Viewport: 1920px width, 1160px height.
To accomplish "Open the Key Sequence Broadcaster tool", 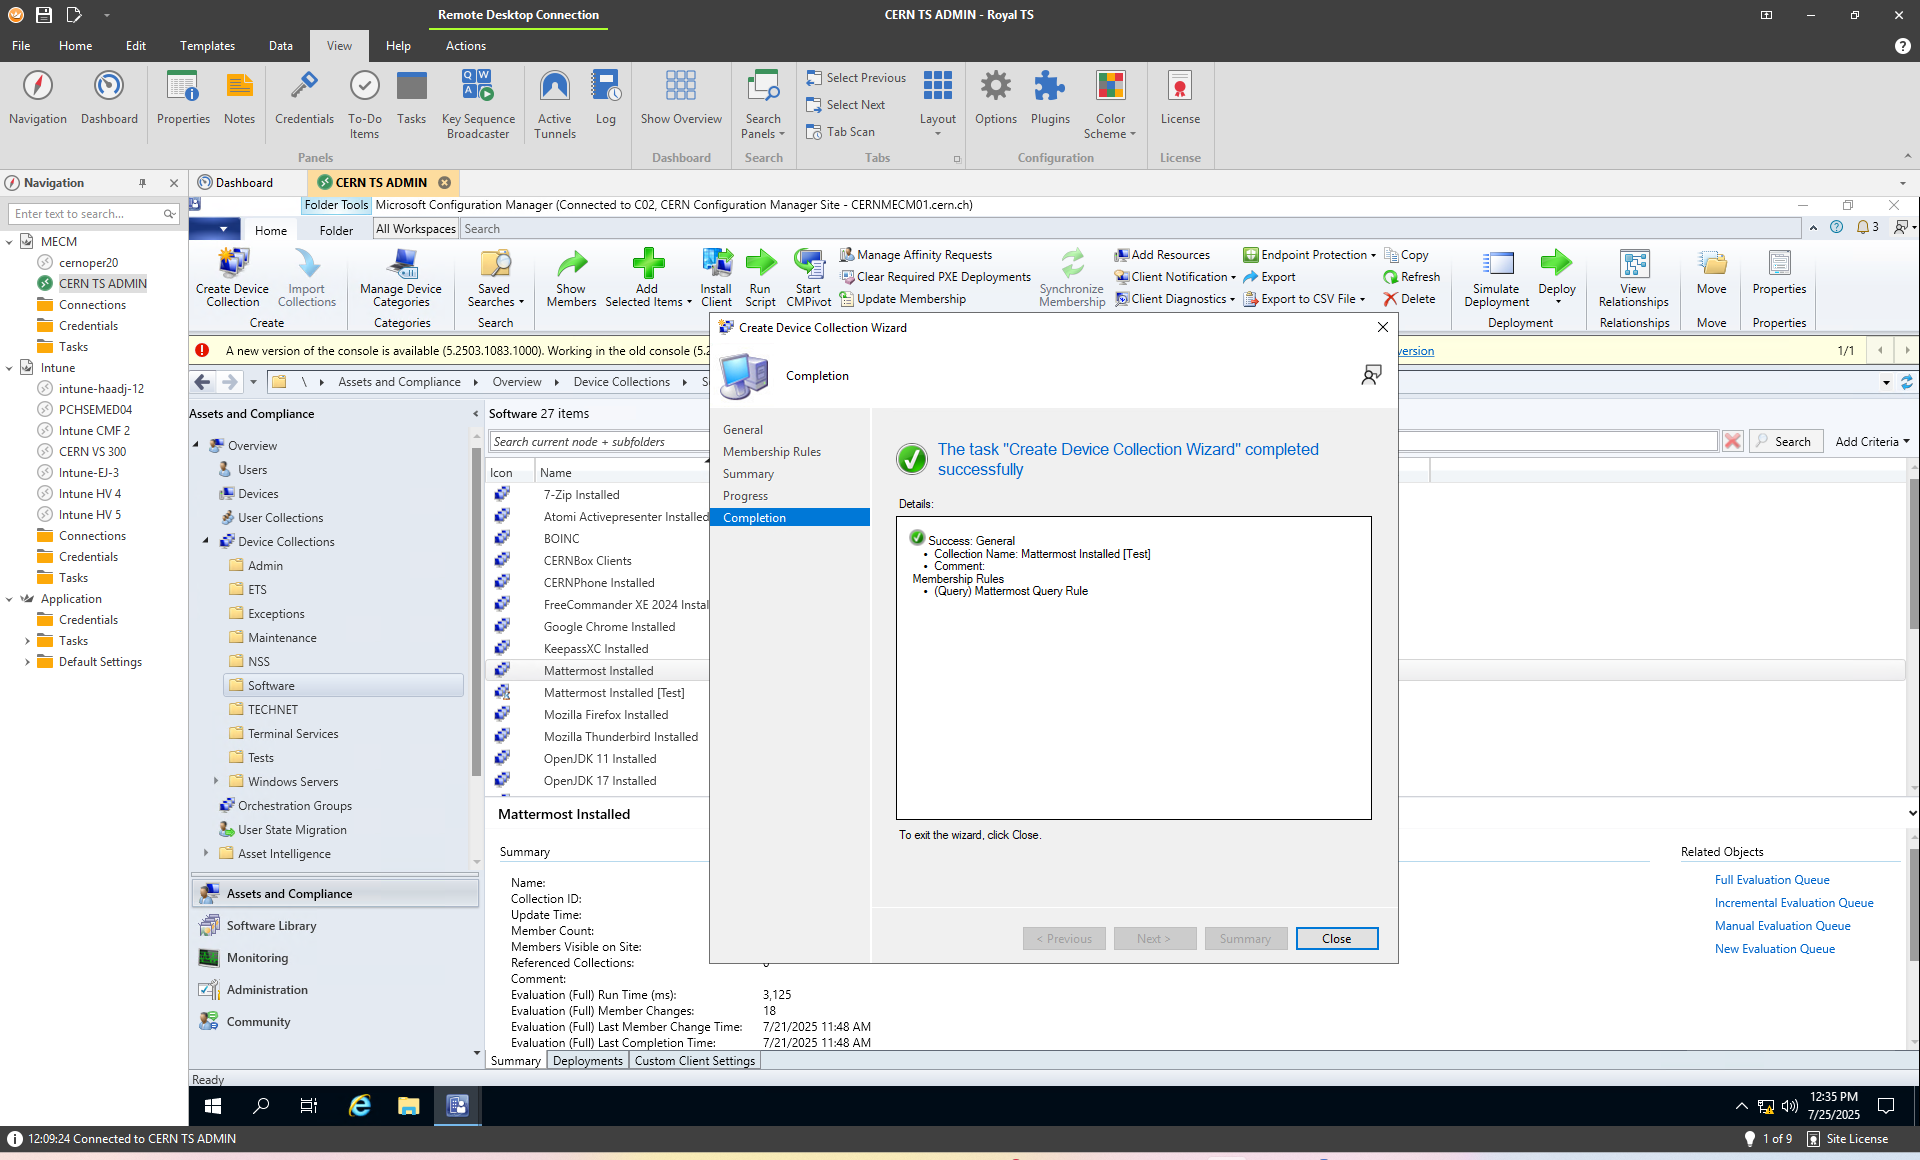I will coord(478,88).
